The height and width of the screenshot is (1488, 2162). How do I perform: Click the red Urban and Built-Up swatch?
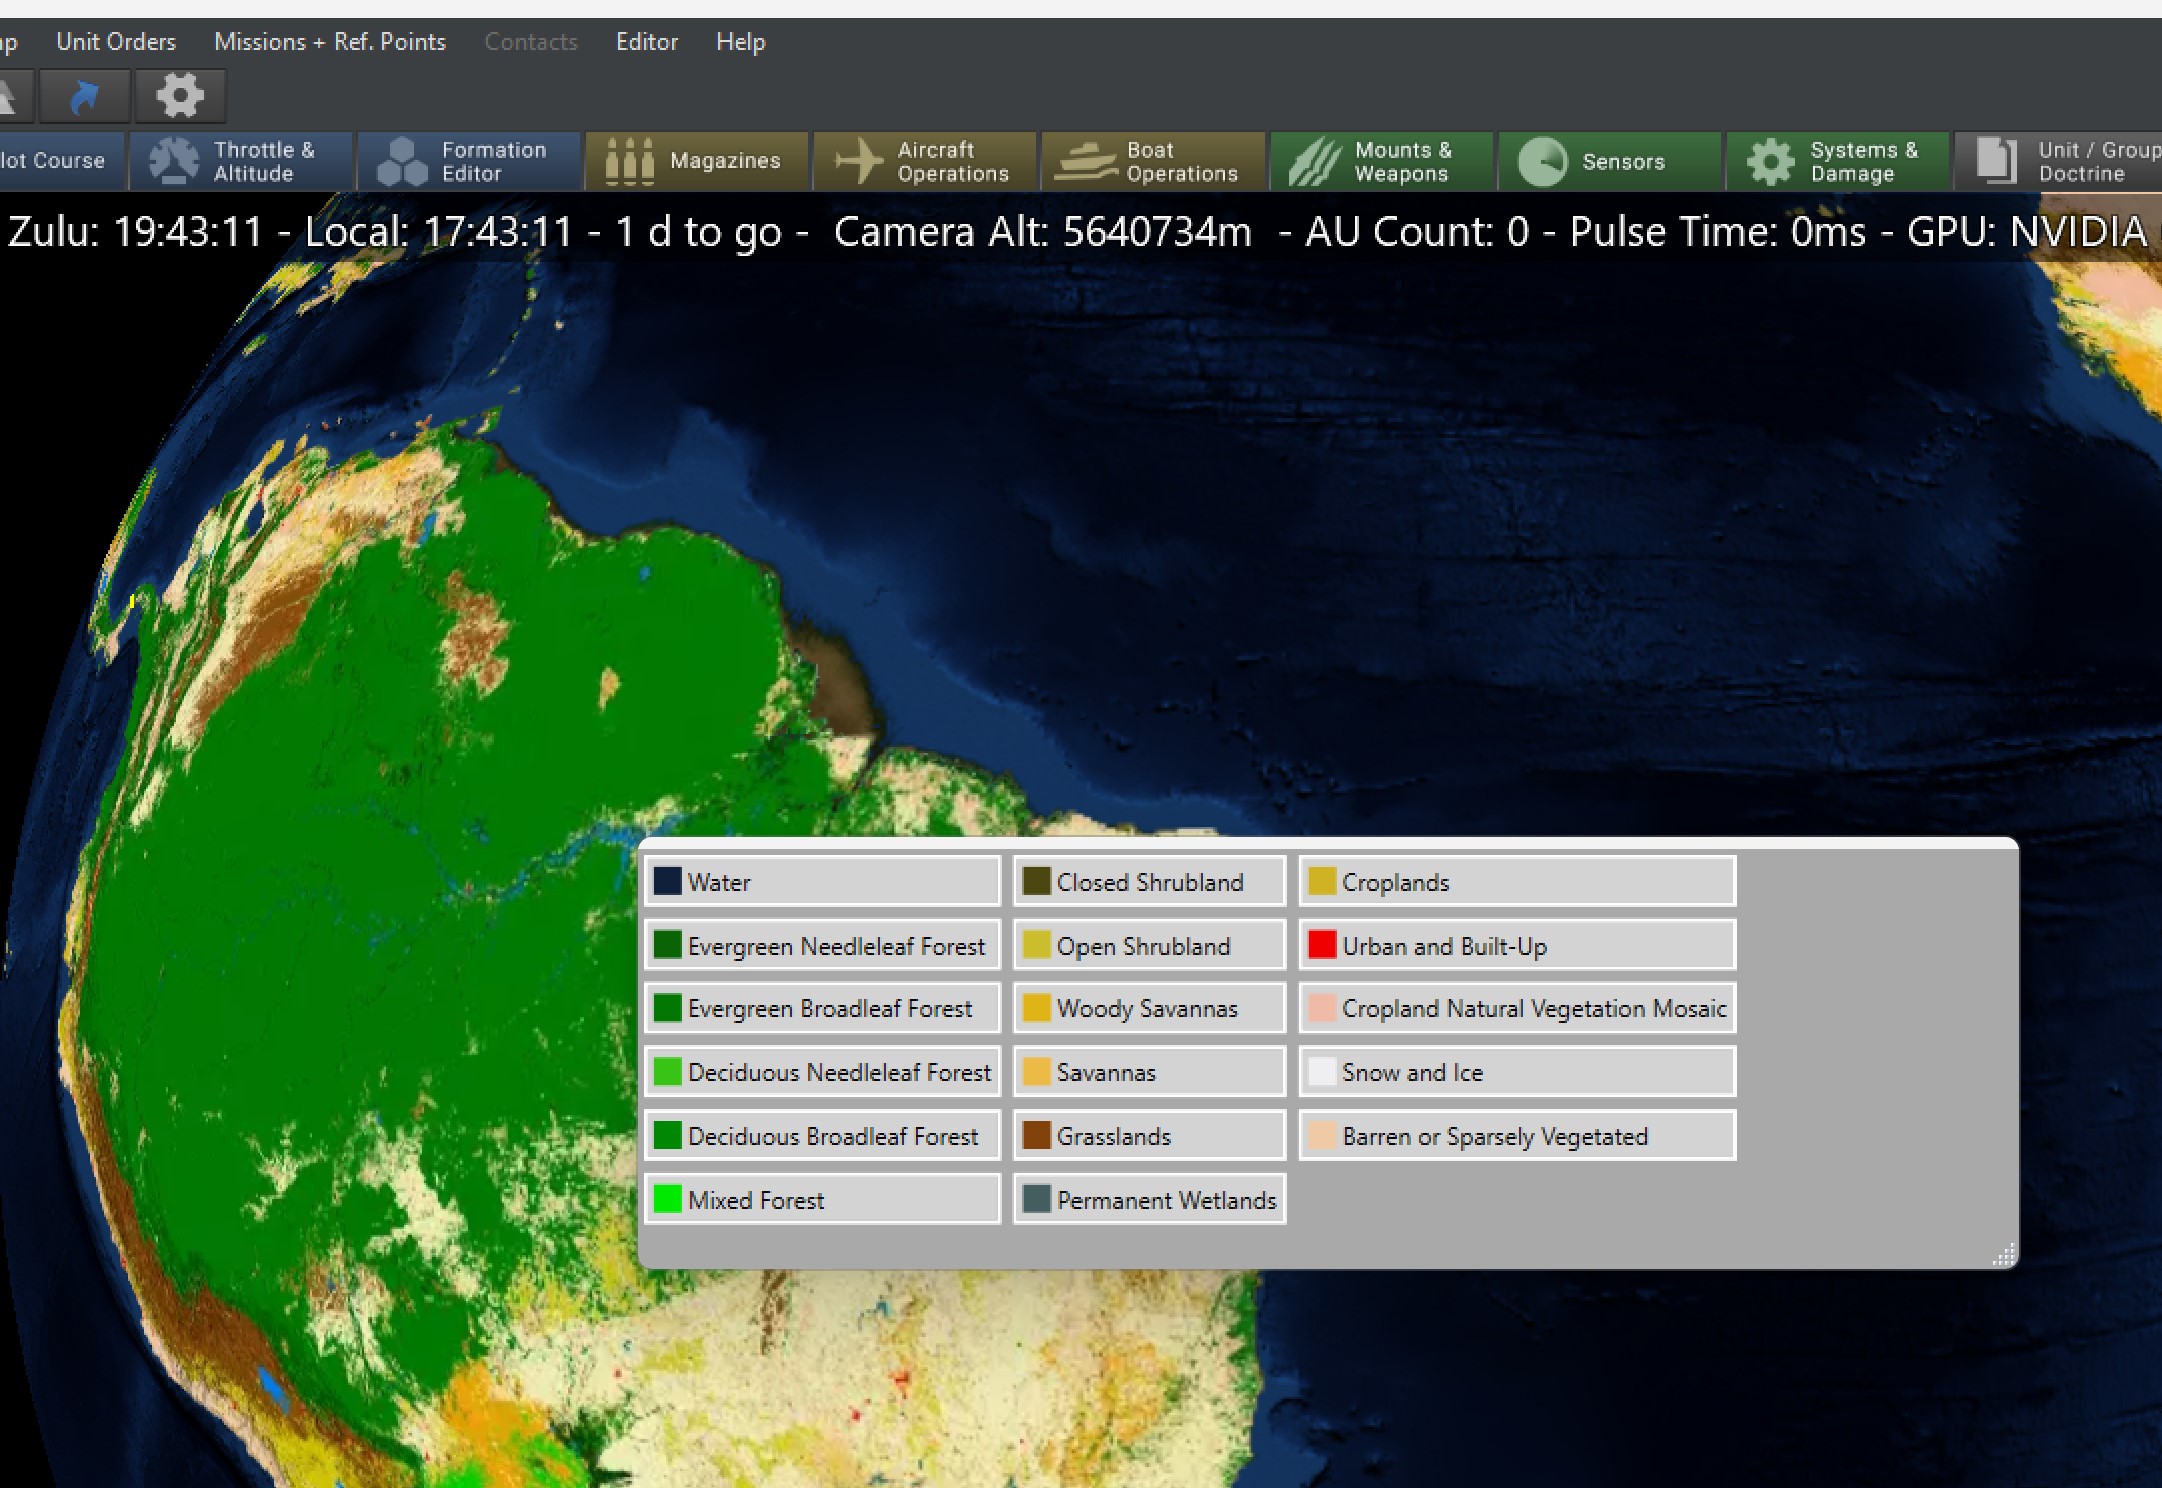1322,945
